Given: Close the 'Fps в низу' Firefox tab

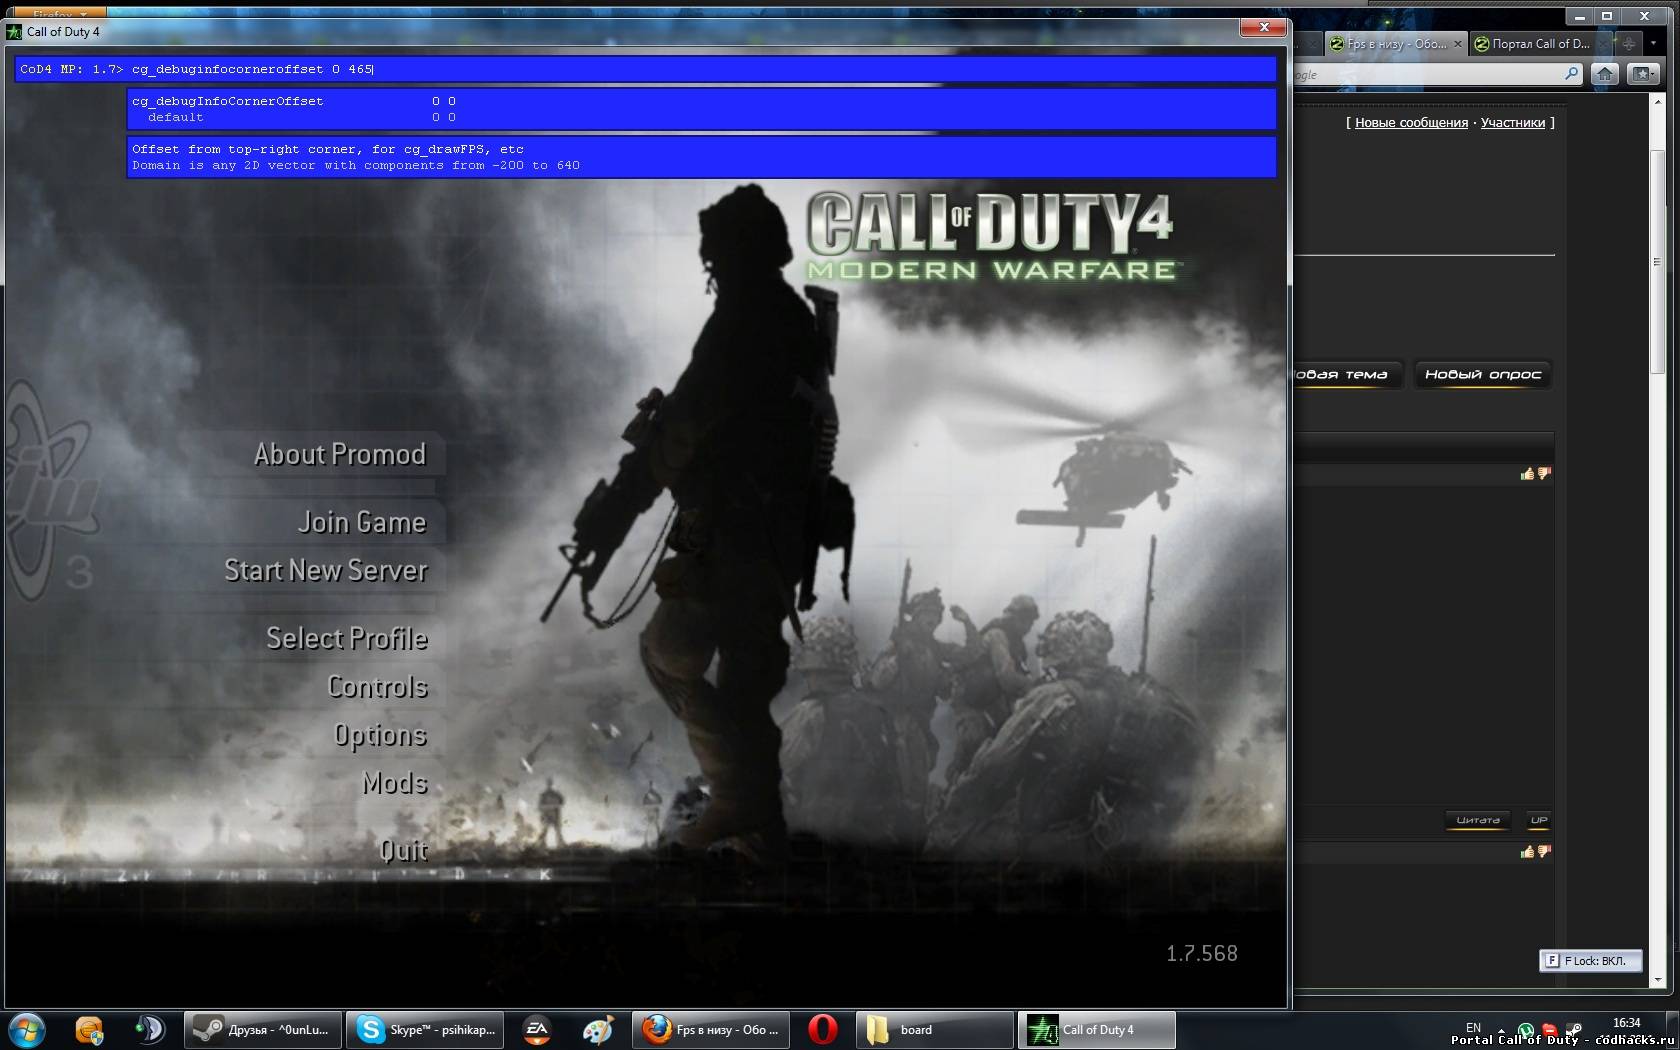Looking at the screenshot, I should (x=1457, y=44).
